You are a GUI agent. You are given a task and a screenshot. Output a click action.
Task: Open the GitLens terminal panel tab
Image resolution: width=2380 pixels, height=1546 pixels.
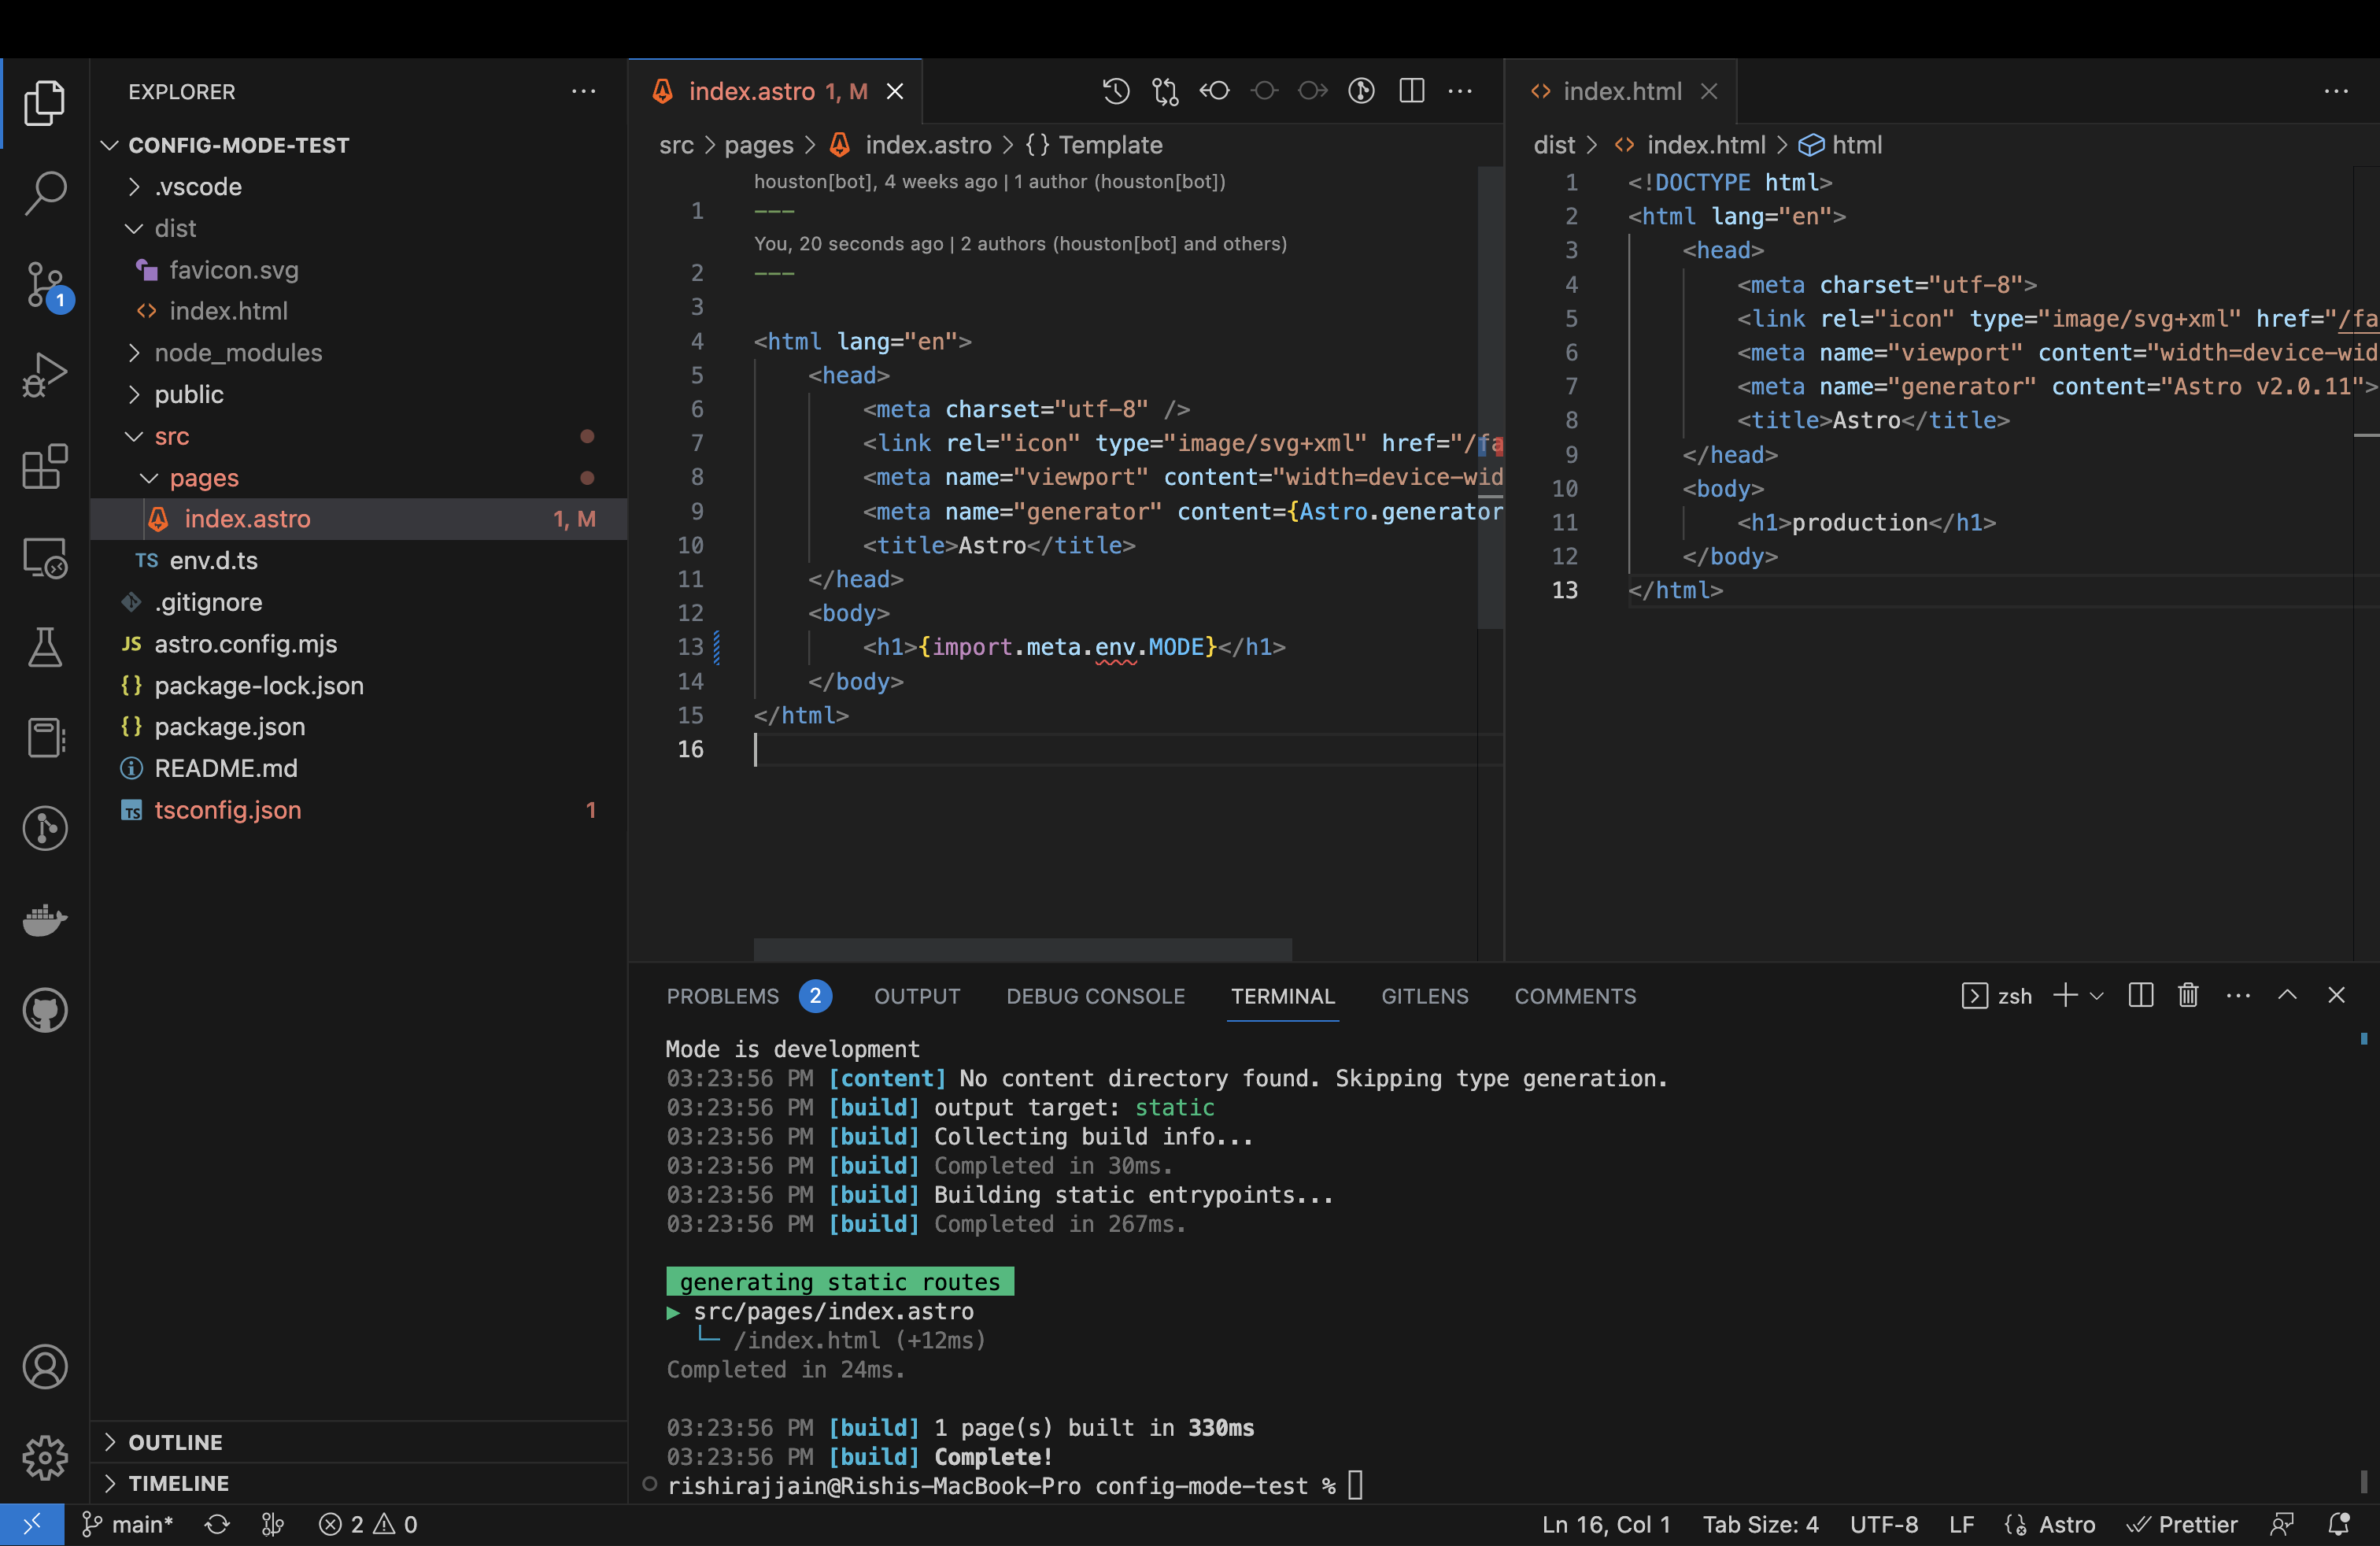1424,996
